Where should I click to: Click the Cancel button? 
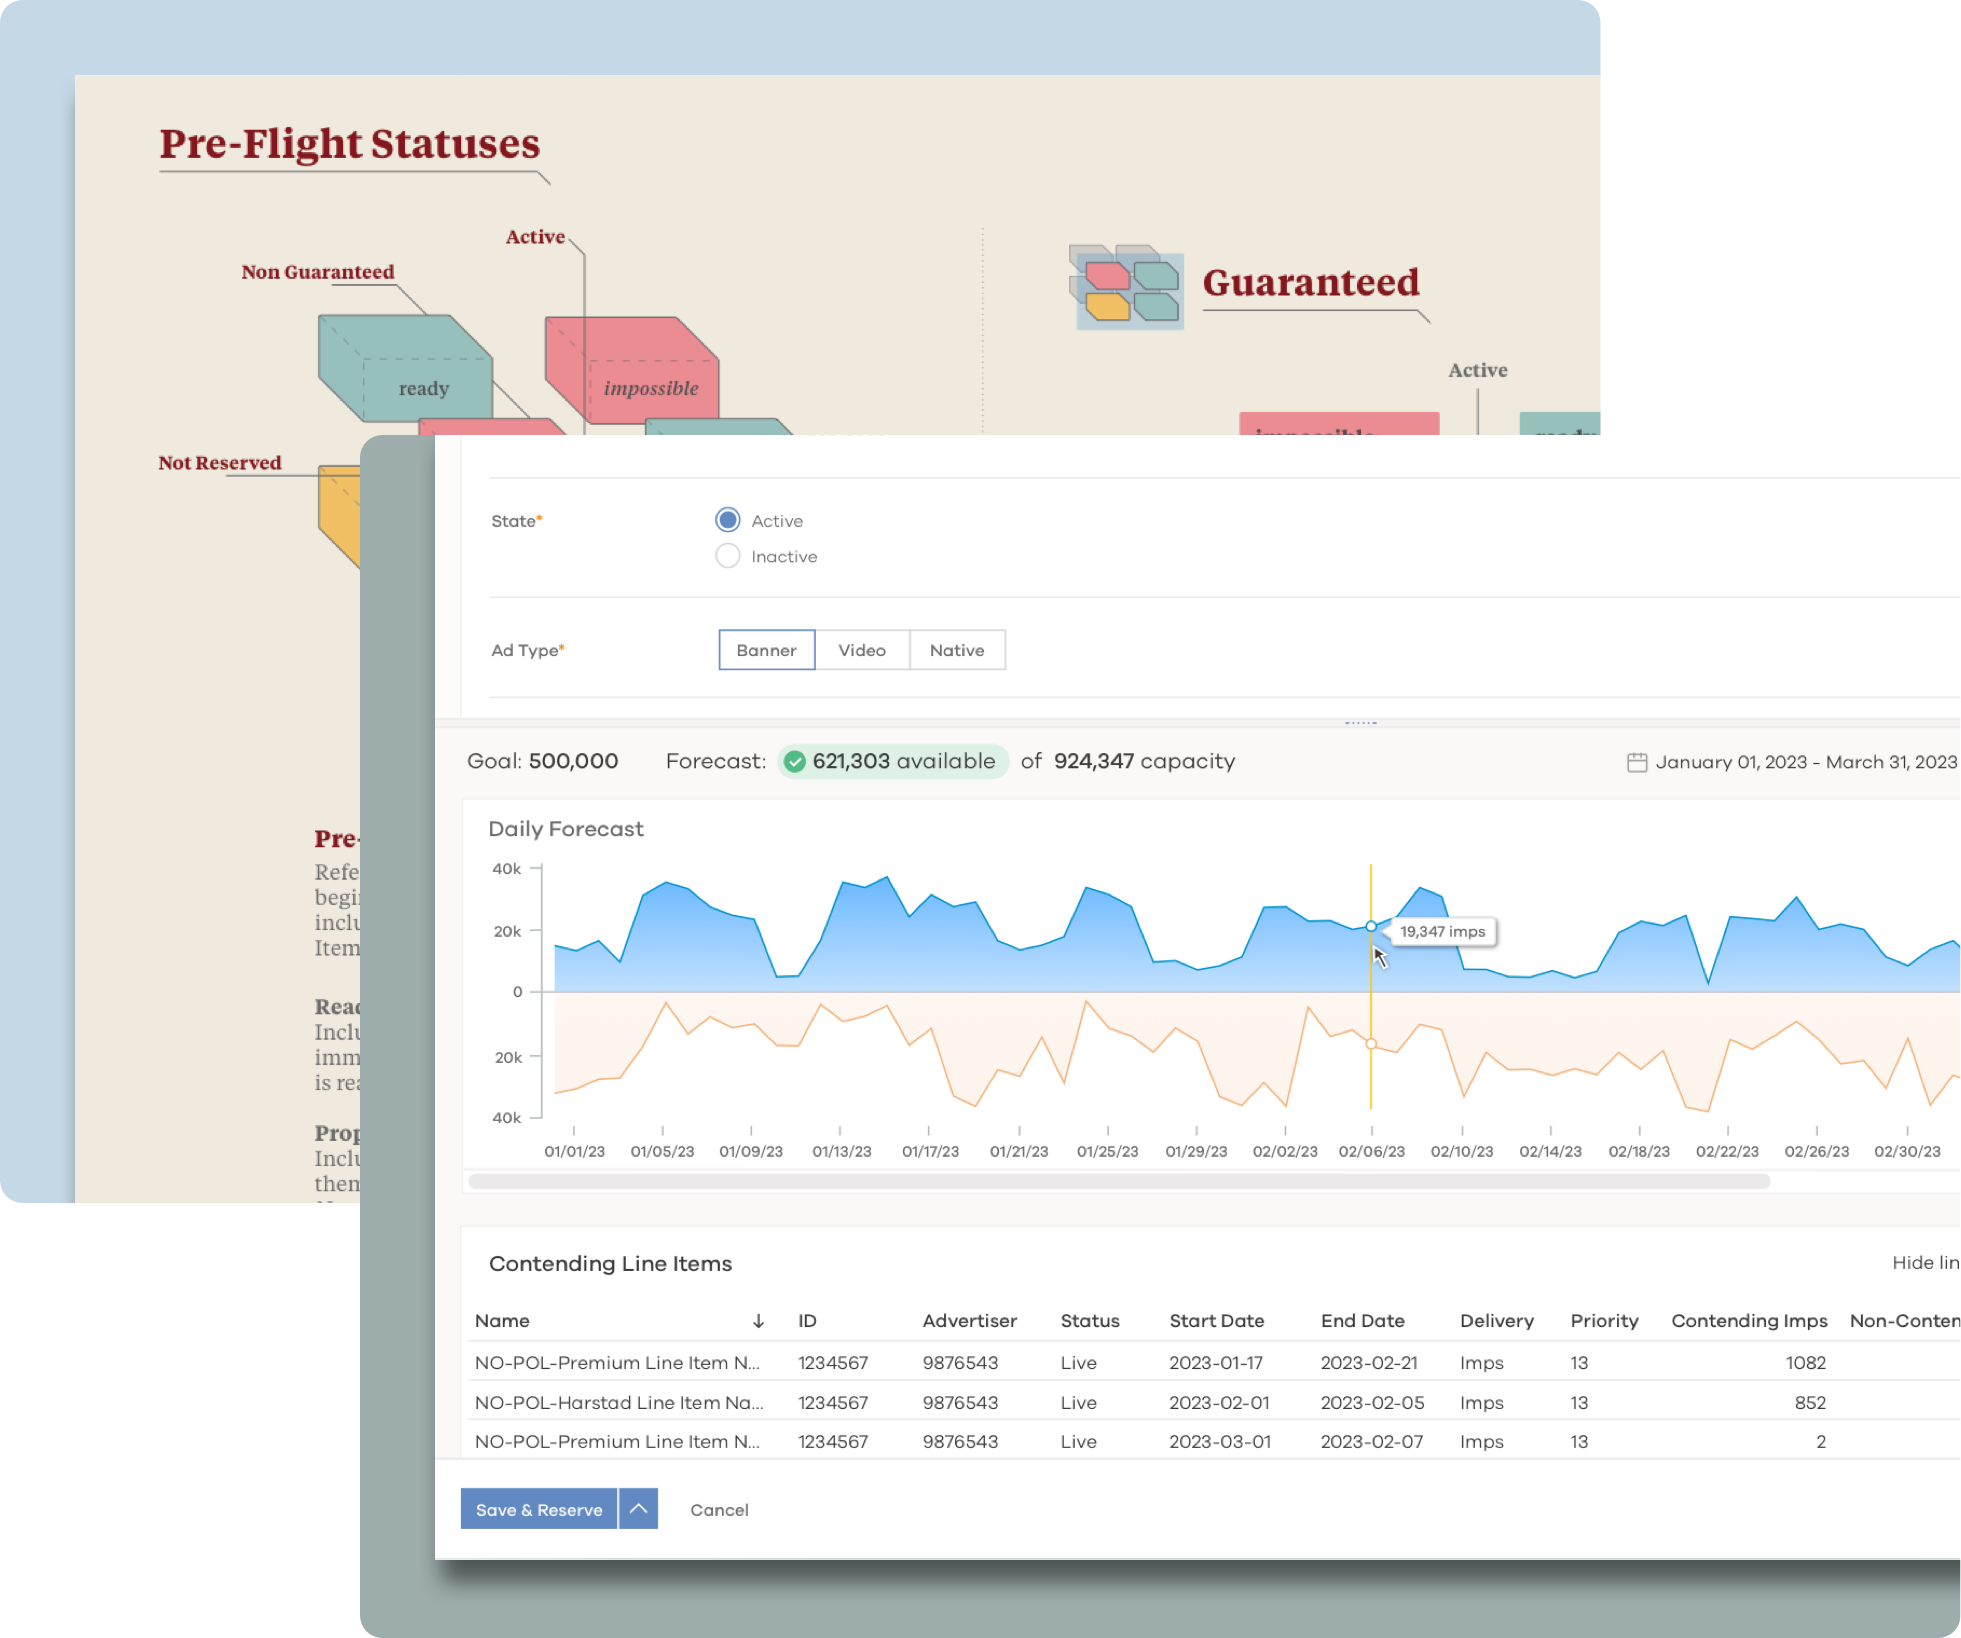tap(719, 1510)
